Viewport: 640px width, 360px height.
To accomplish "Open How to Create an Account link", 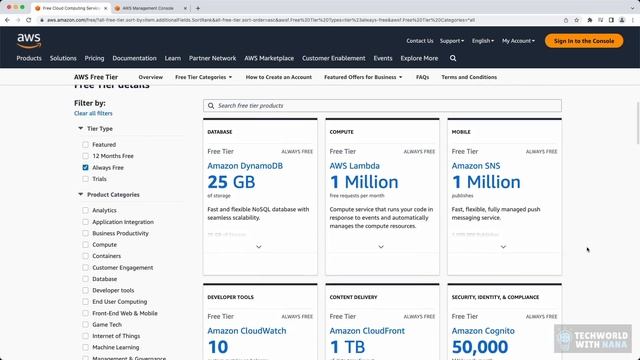I will click(279, 77).
